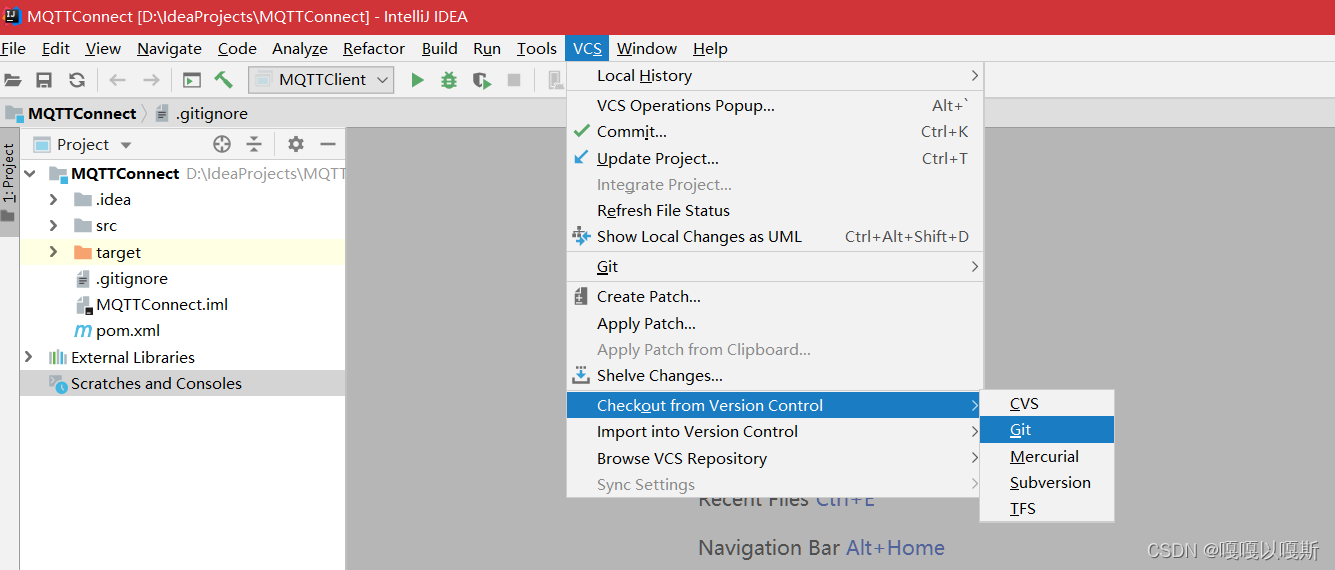The height and width of the screenshot is (570, 1335).
Task: Open the Refactor menu
Action: 374,48
